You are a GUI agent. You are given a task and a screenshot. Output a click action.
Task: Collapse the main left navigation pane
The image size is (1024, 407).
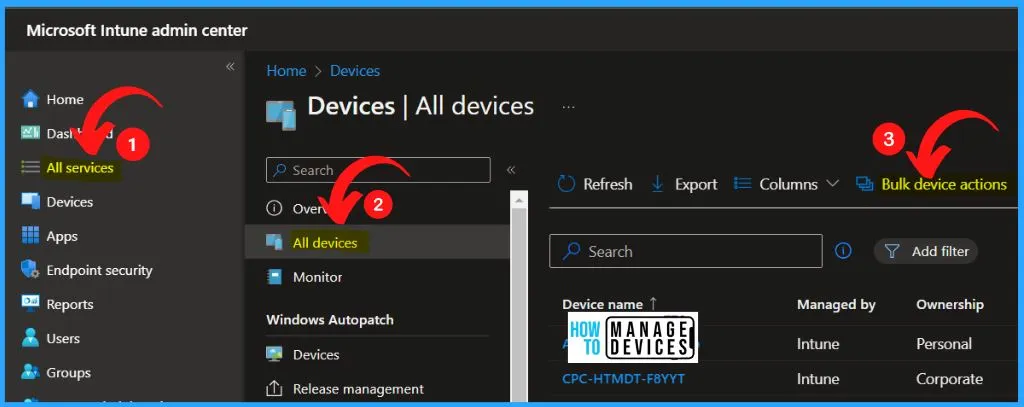click(230, 67)
